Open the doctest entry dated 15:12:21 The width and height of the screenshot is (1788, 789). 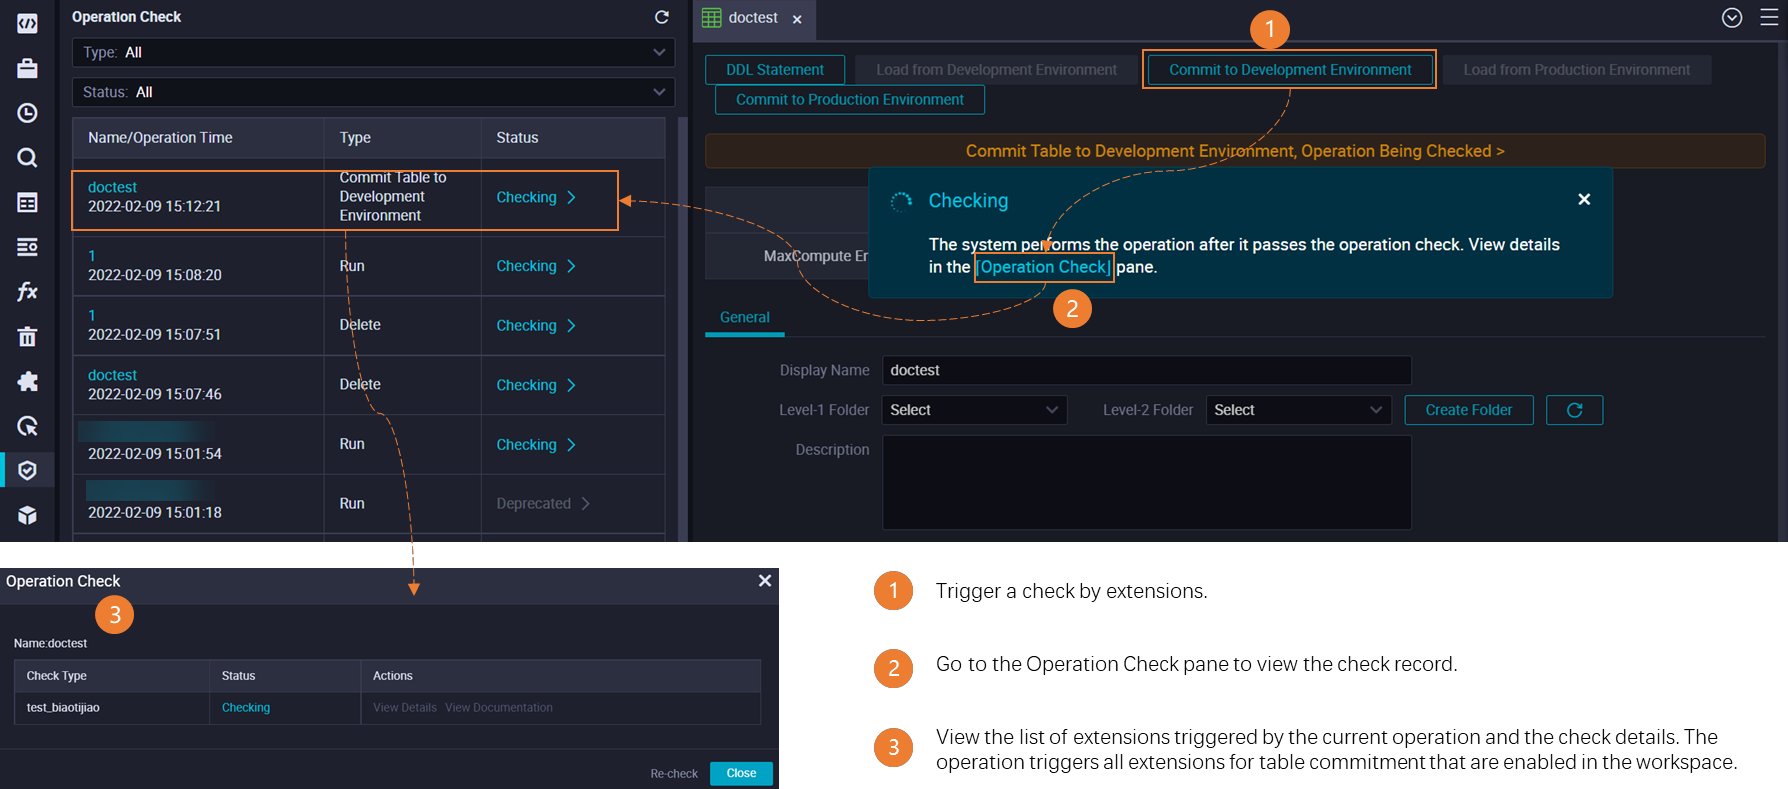112,187
